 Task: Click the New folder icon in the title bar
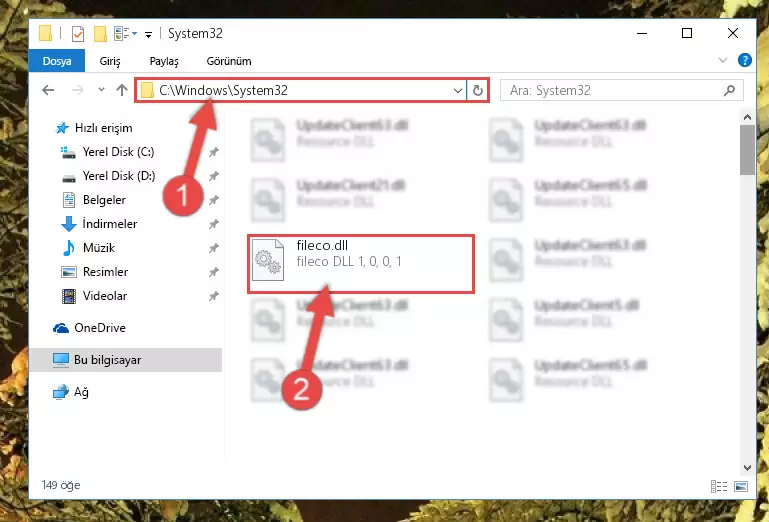pos(100,33)
